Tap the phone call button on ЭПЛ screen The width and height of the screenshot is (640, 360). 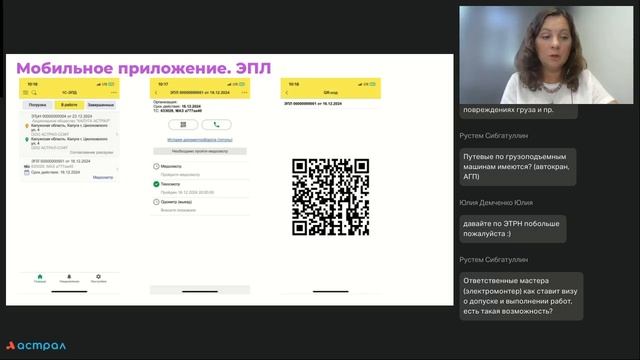click(216, 124)
